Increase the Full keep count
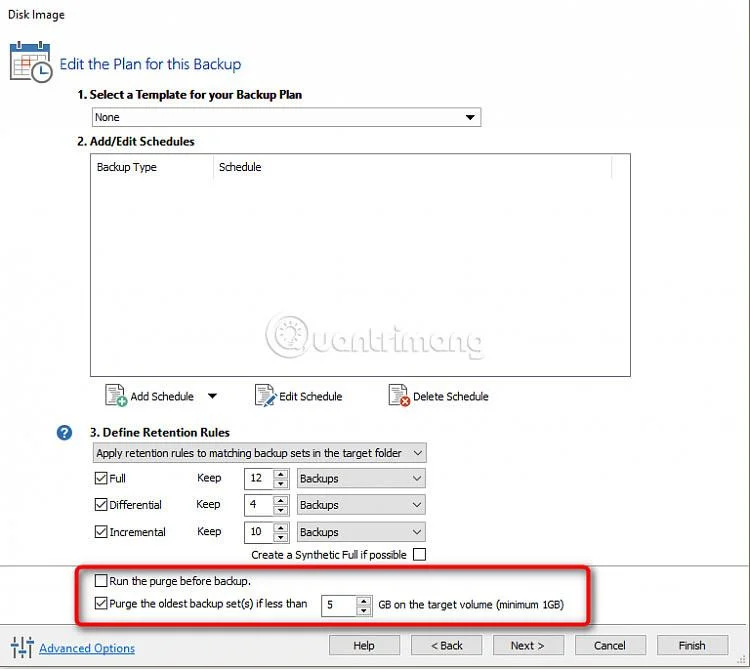 pos(281,473)
